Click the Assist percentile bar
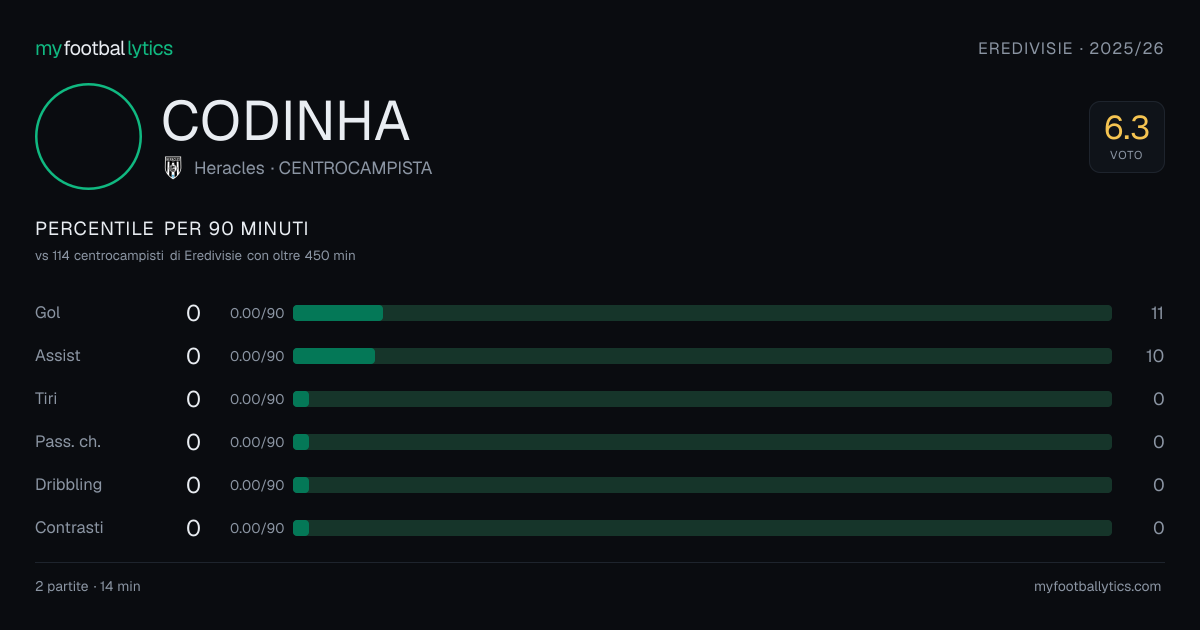 point(702,356)
